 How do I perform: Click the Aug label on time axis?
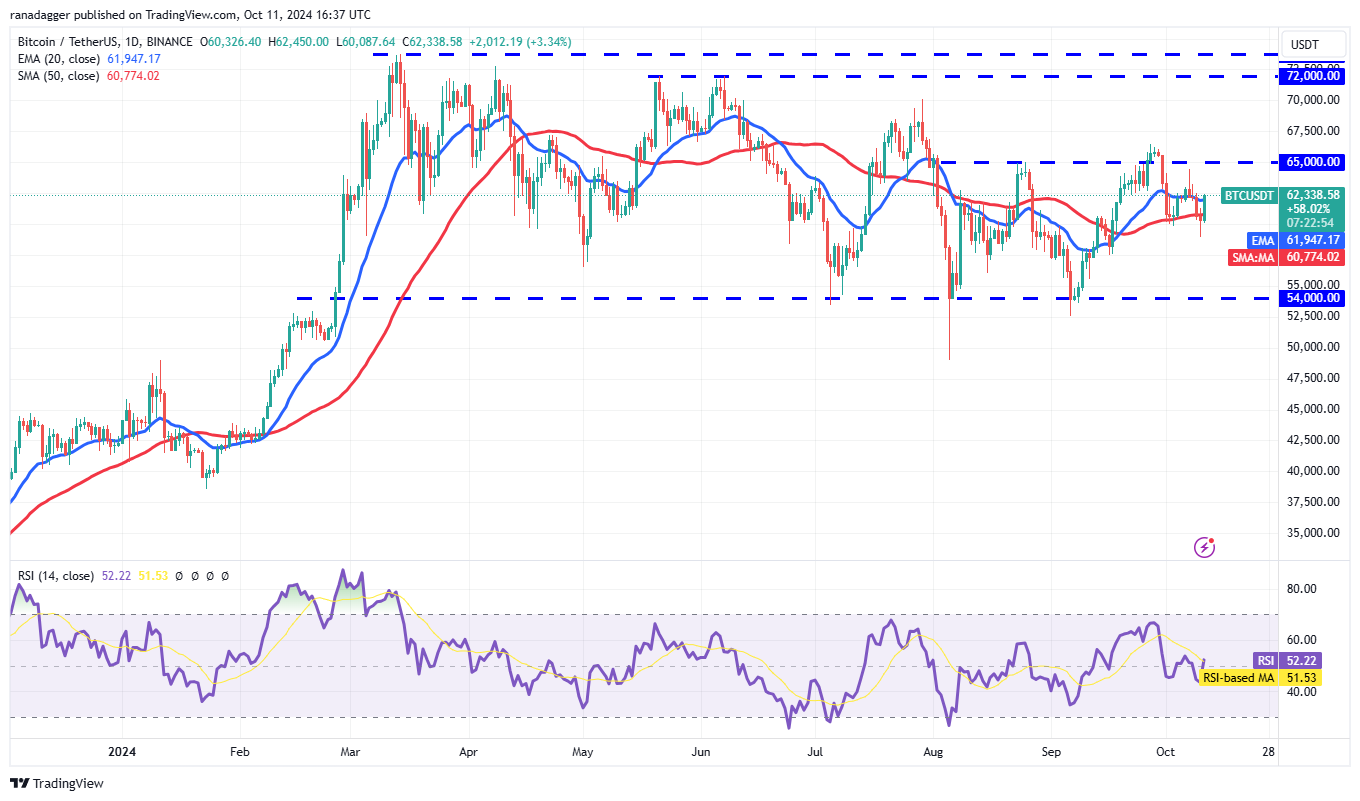(x=933, y=750)
